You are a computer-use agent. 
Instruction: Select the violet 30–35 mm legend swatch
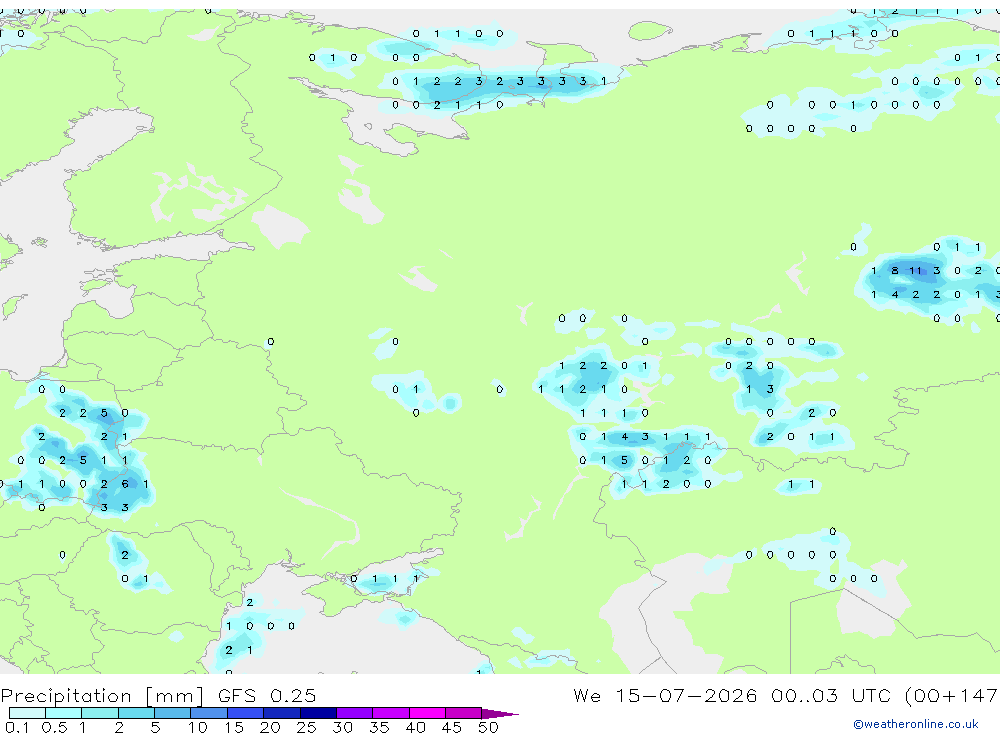(x=355, y=713)
